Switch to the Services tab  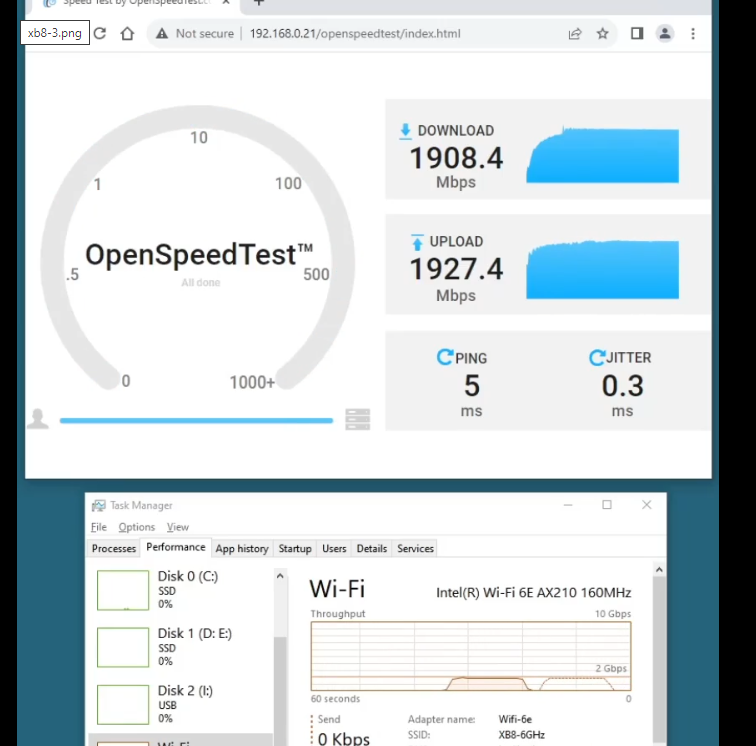[x=416, y=548]
